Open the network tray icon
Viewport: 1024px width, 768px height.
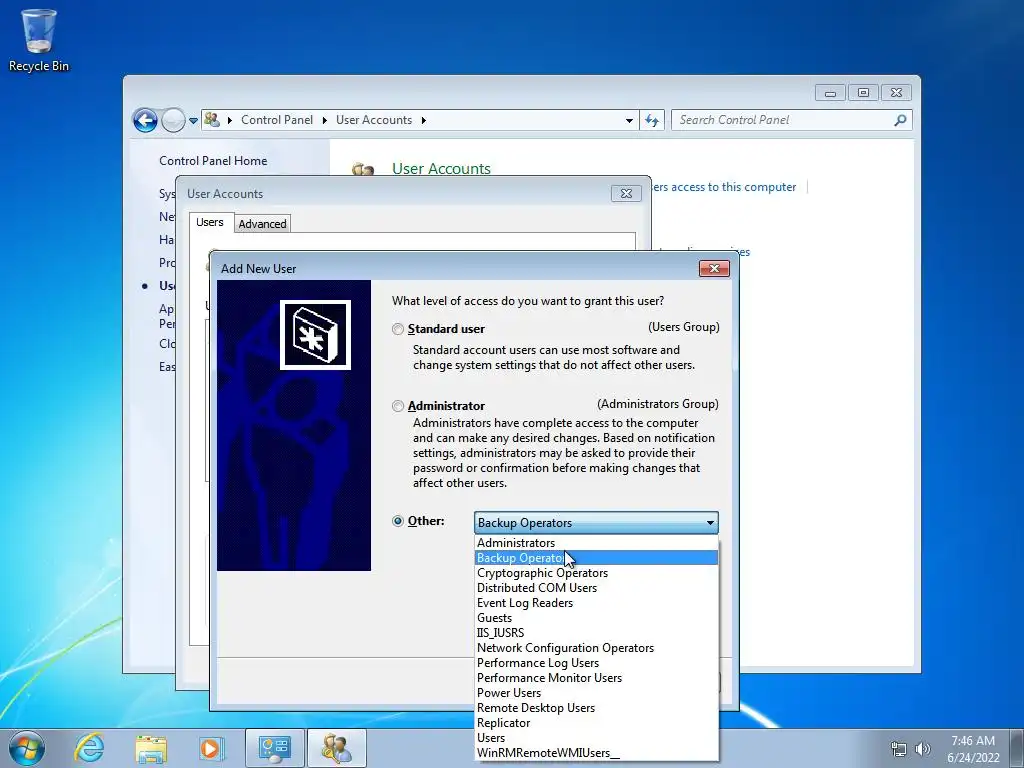tap(899, 749)
